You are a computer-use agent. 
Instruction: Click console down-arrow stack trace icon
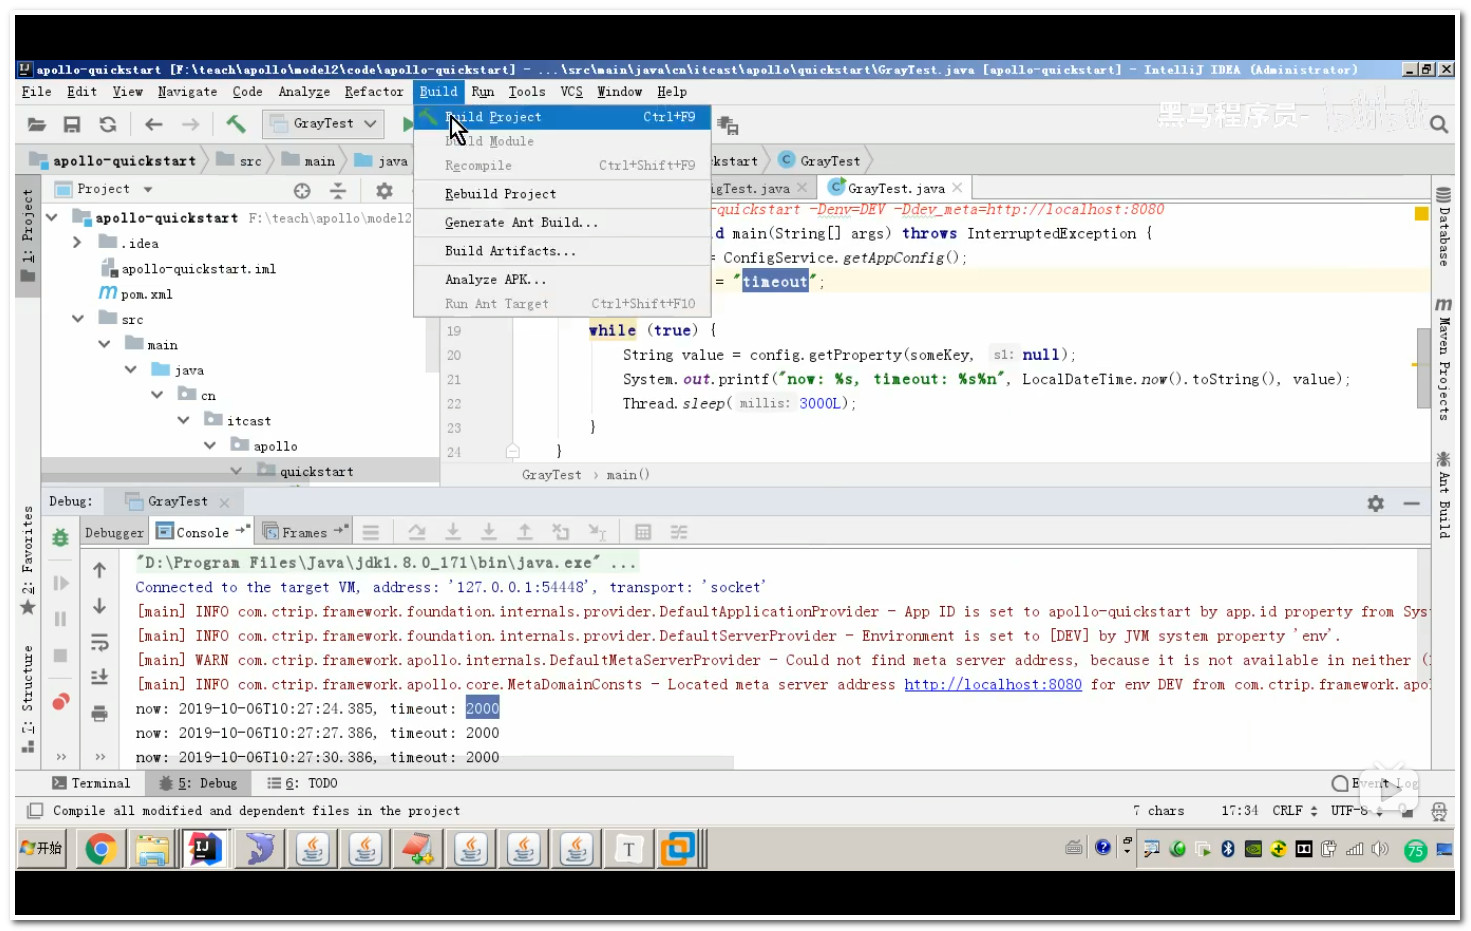(x=99, y=606)
